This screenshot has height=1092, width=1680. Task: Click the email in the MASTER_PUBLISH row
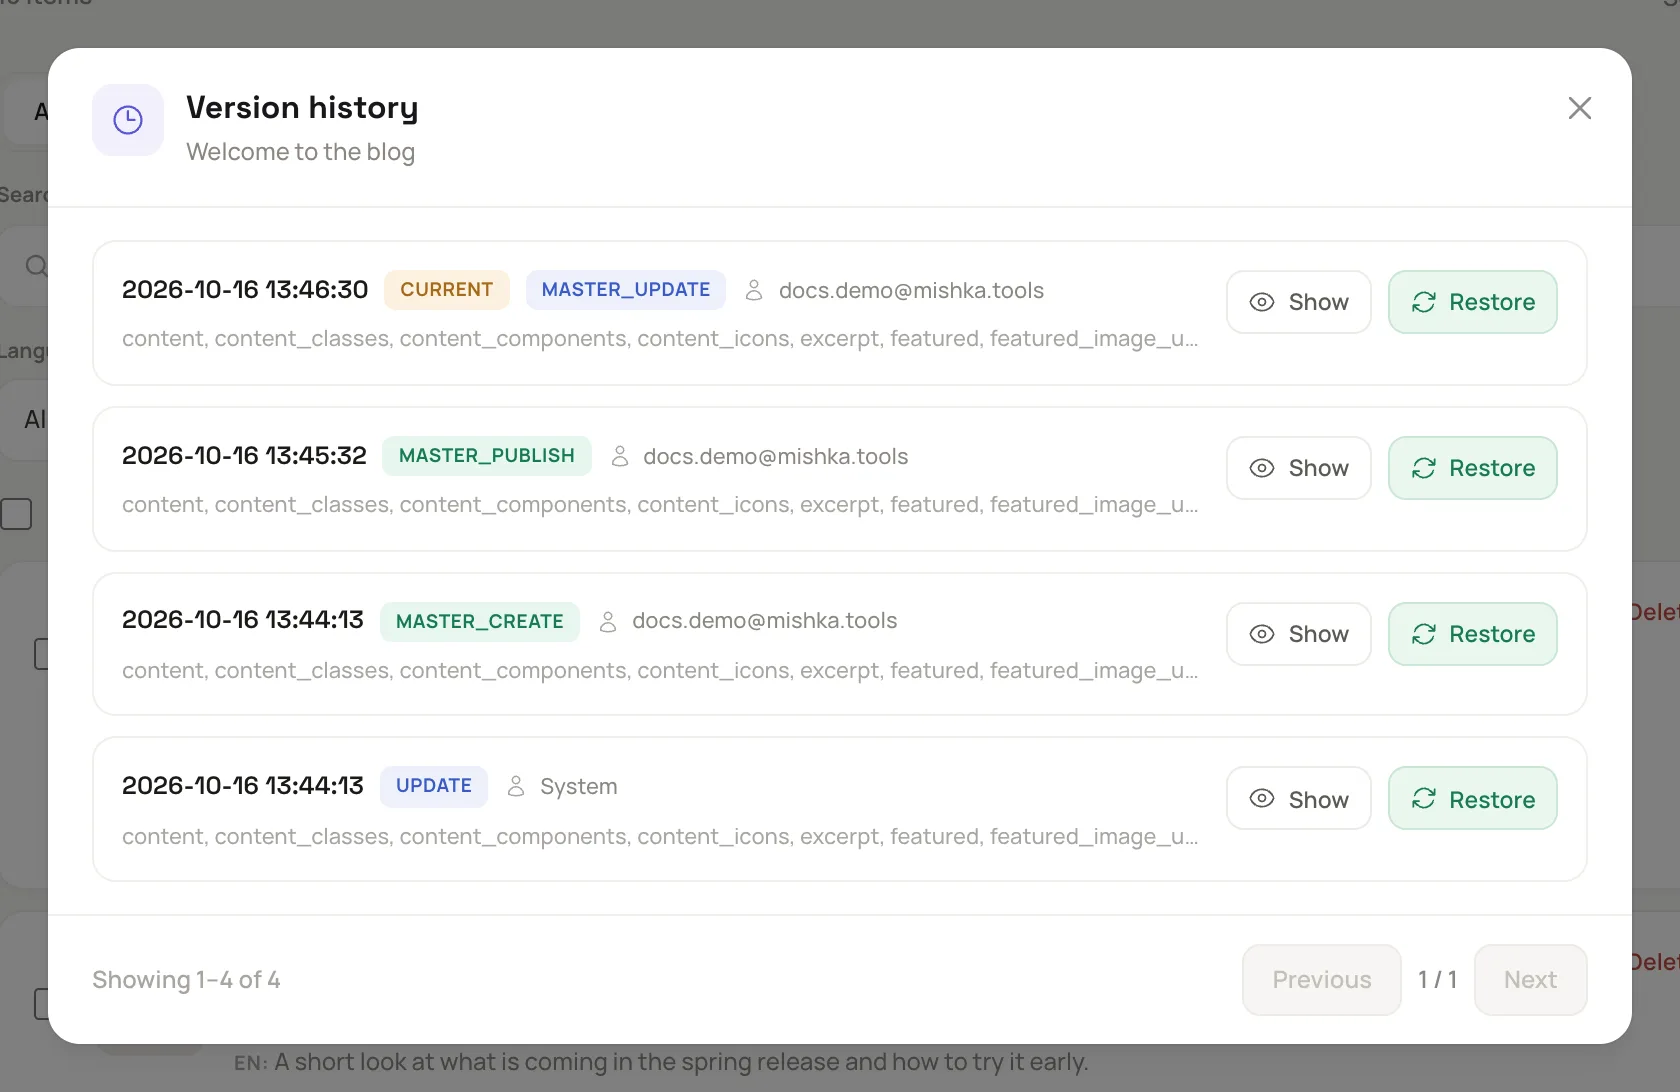(x=776, y=456)
